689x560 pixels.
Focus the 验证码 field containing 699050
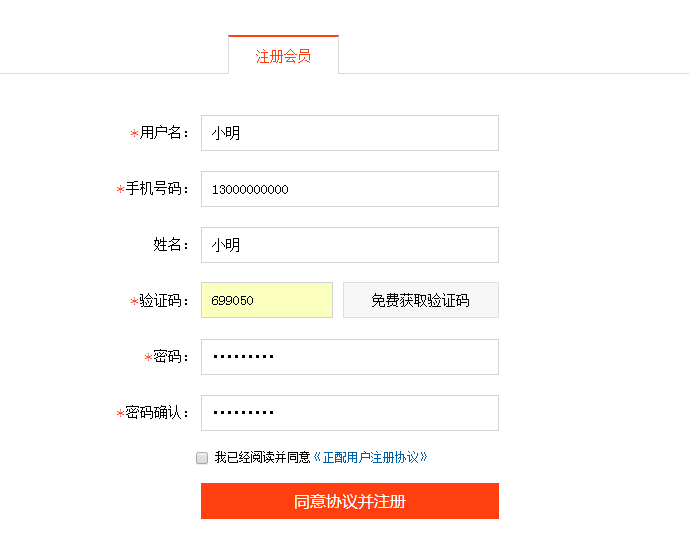point(266,300)
